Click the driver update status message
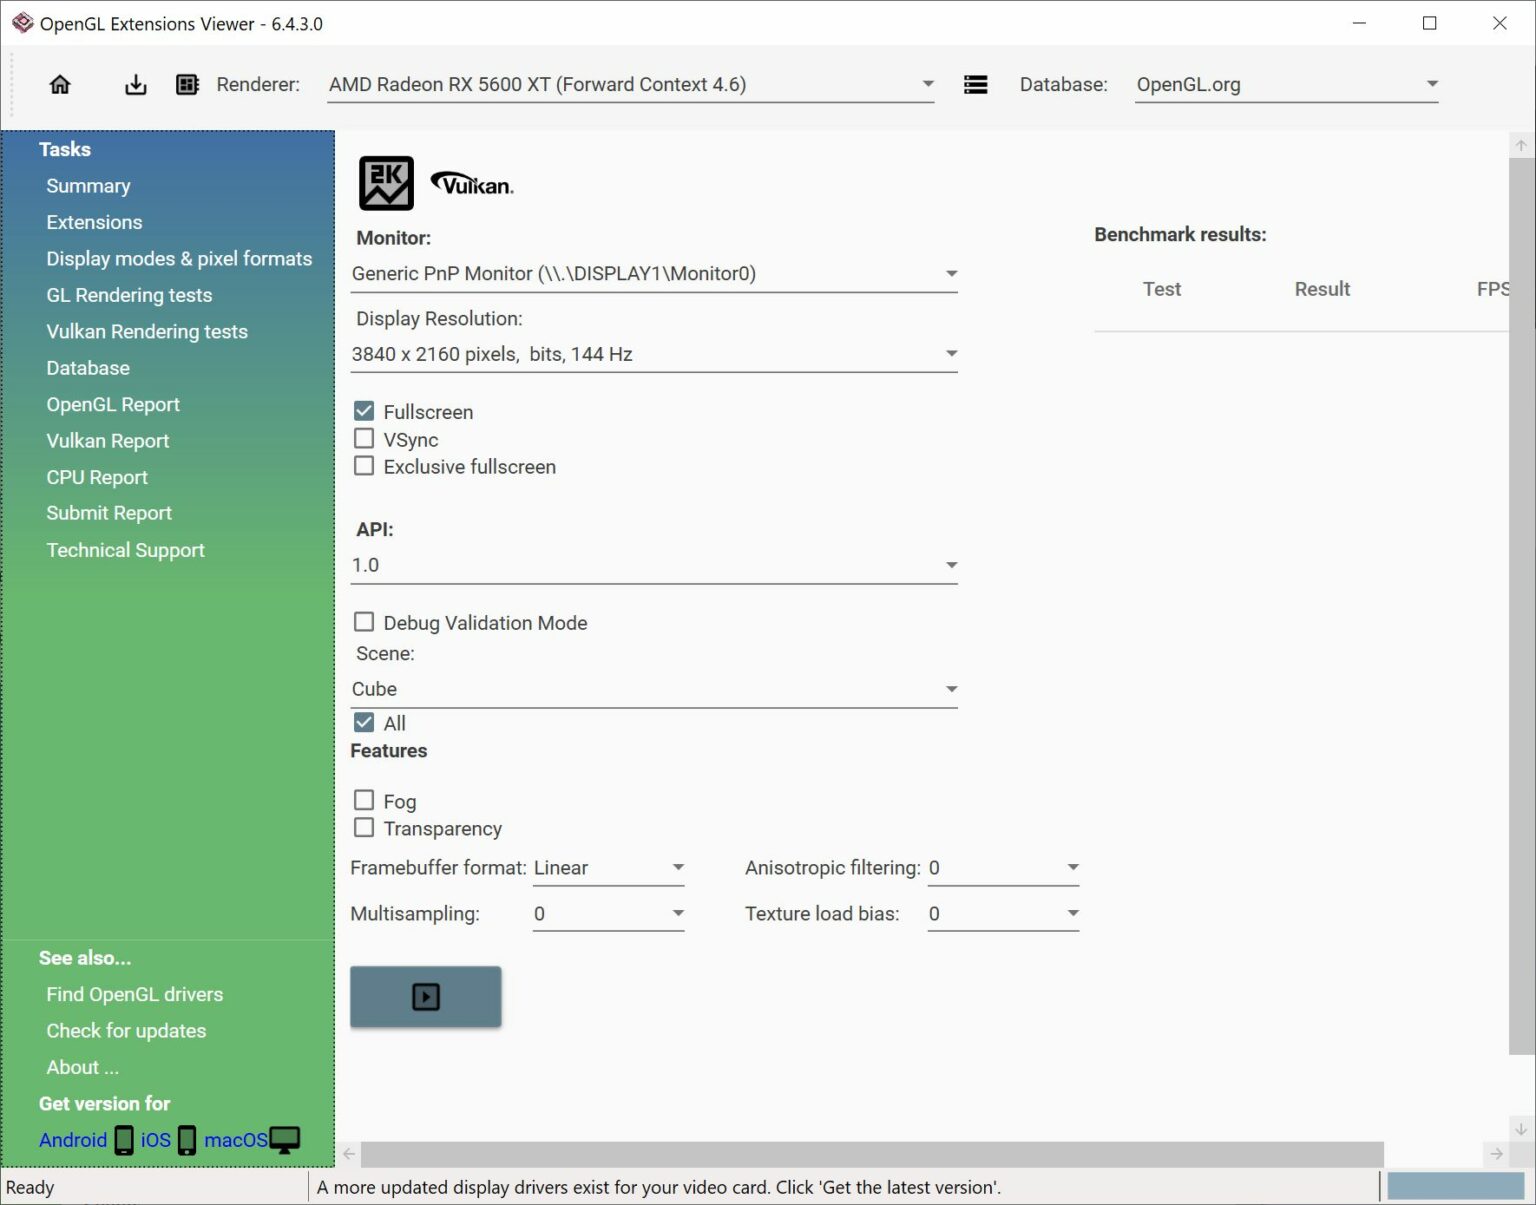 pos(659,1188)
